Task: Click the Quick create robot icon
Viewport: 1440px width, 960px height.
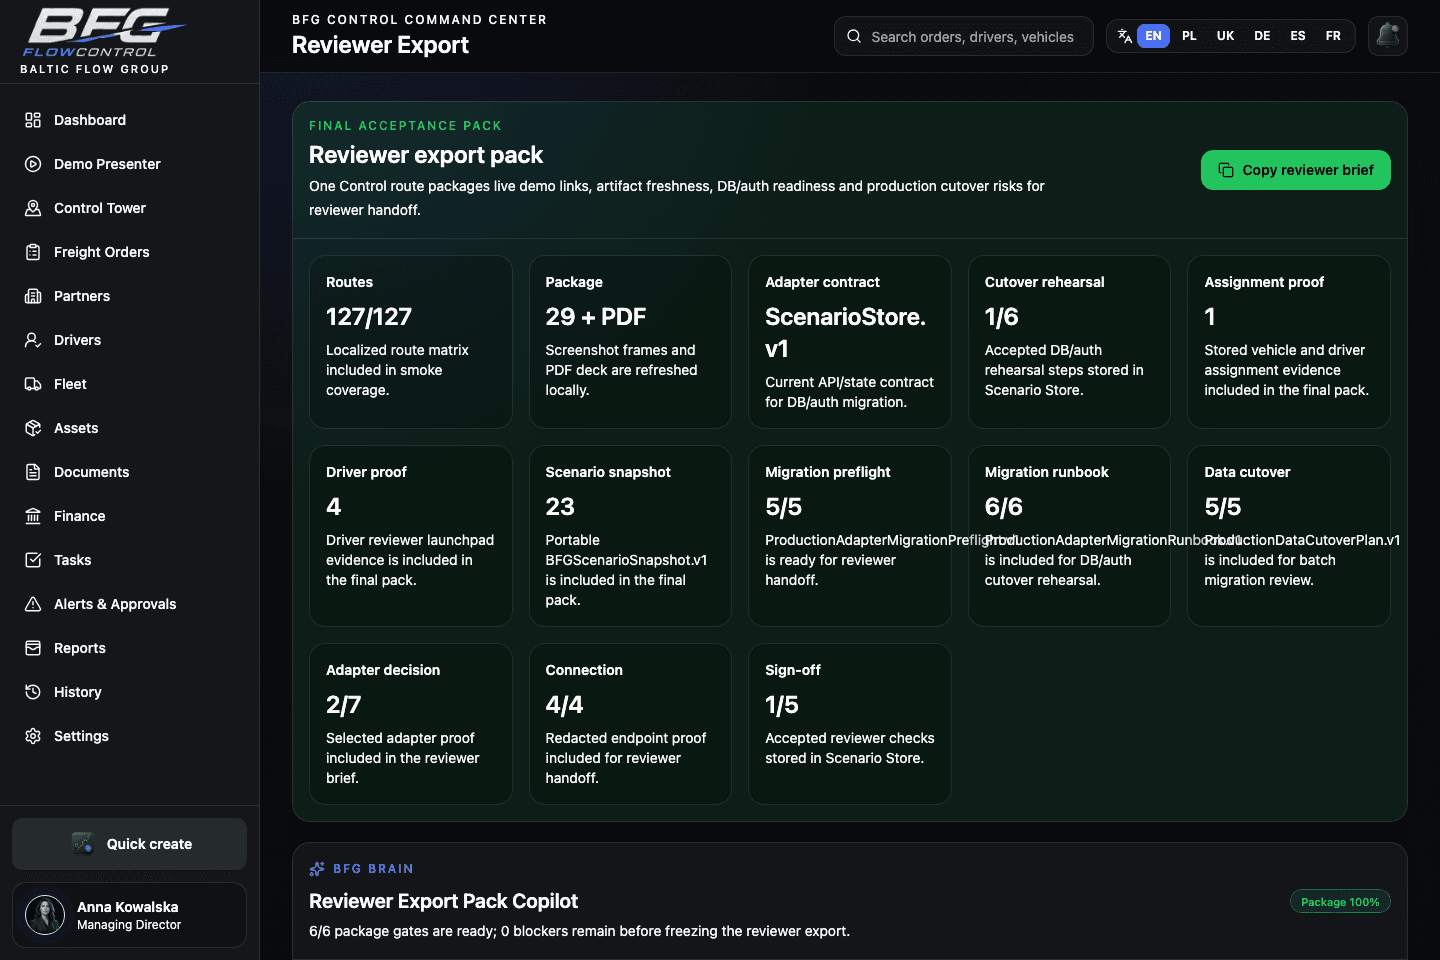Action: click(83, 844)
